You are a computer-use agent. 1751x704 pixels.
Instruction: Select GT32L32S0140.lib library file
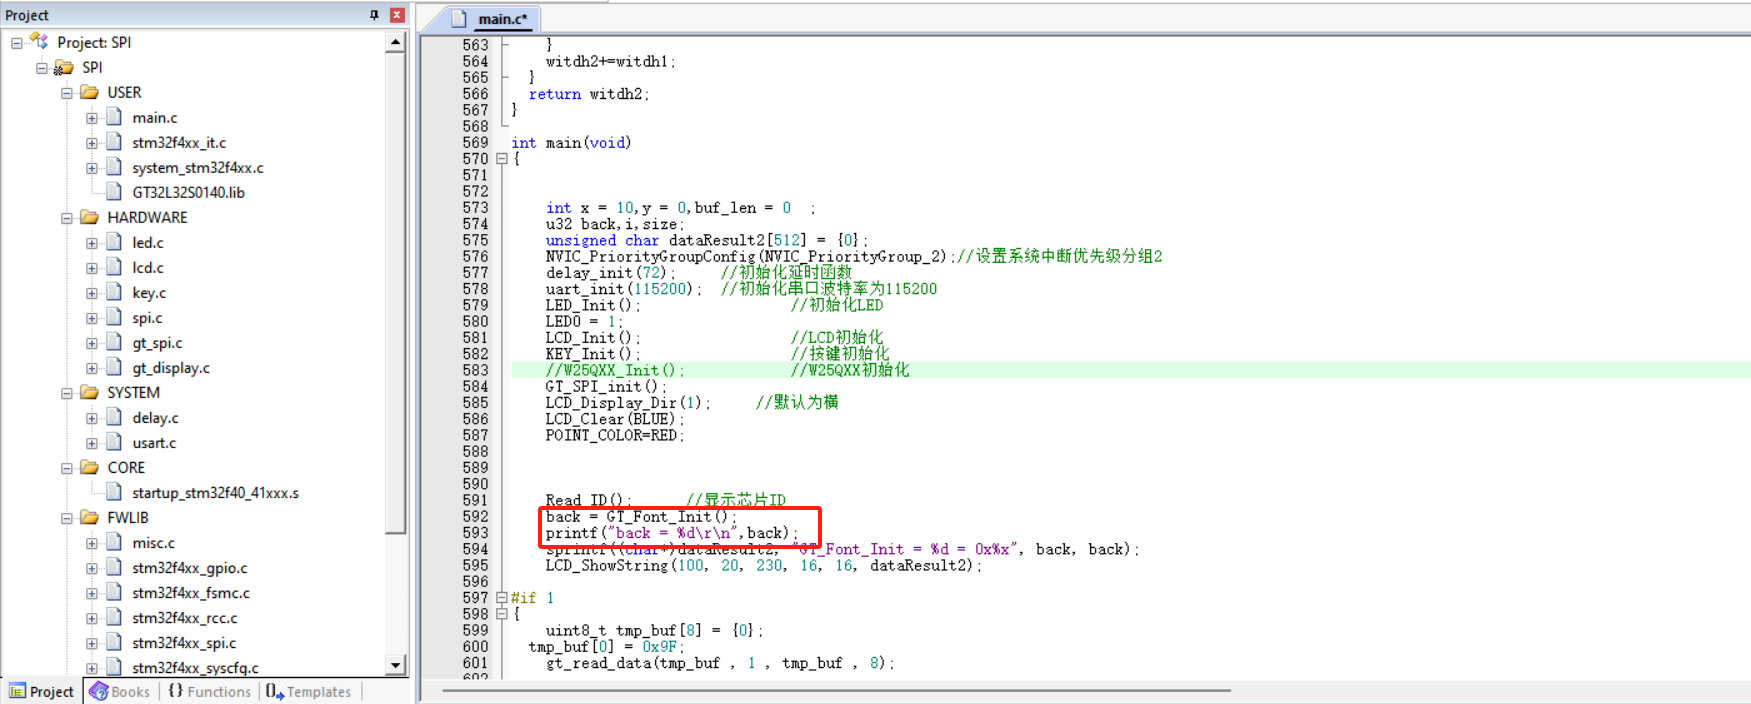188,193
